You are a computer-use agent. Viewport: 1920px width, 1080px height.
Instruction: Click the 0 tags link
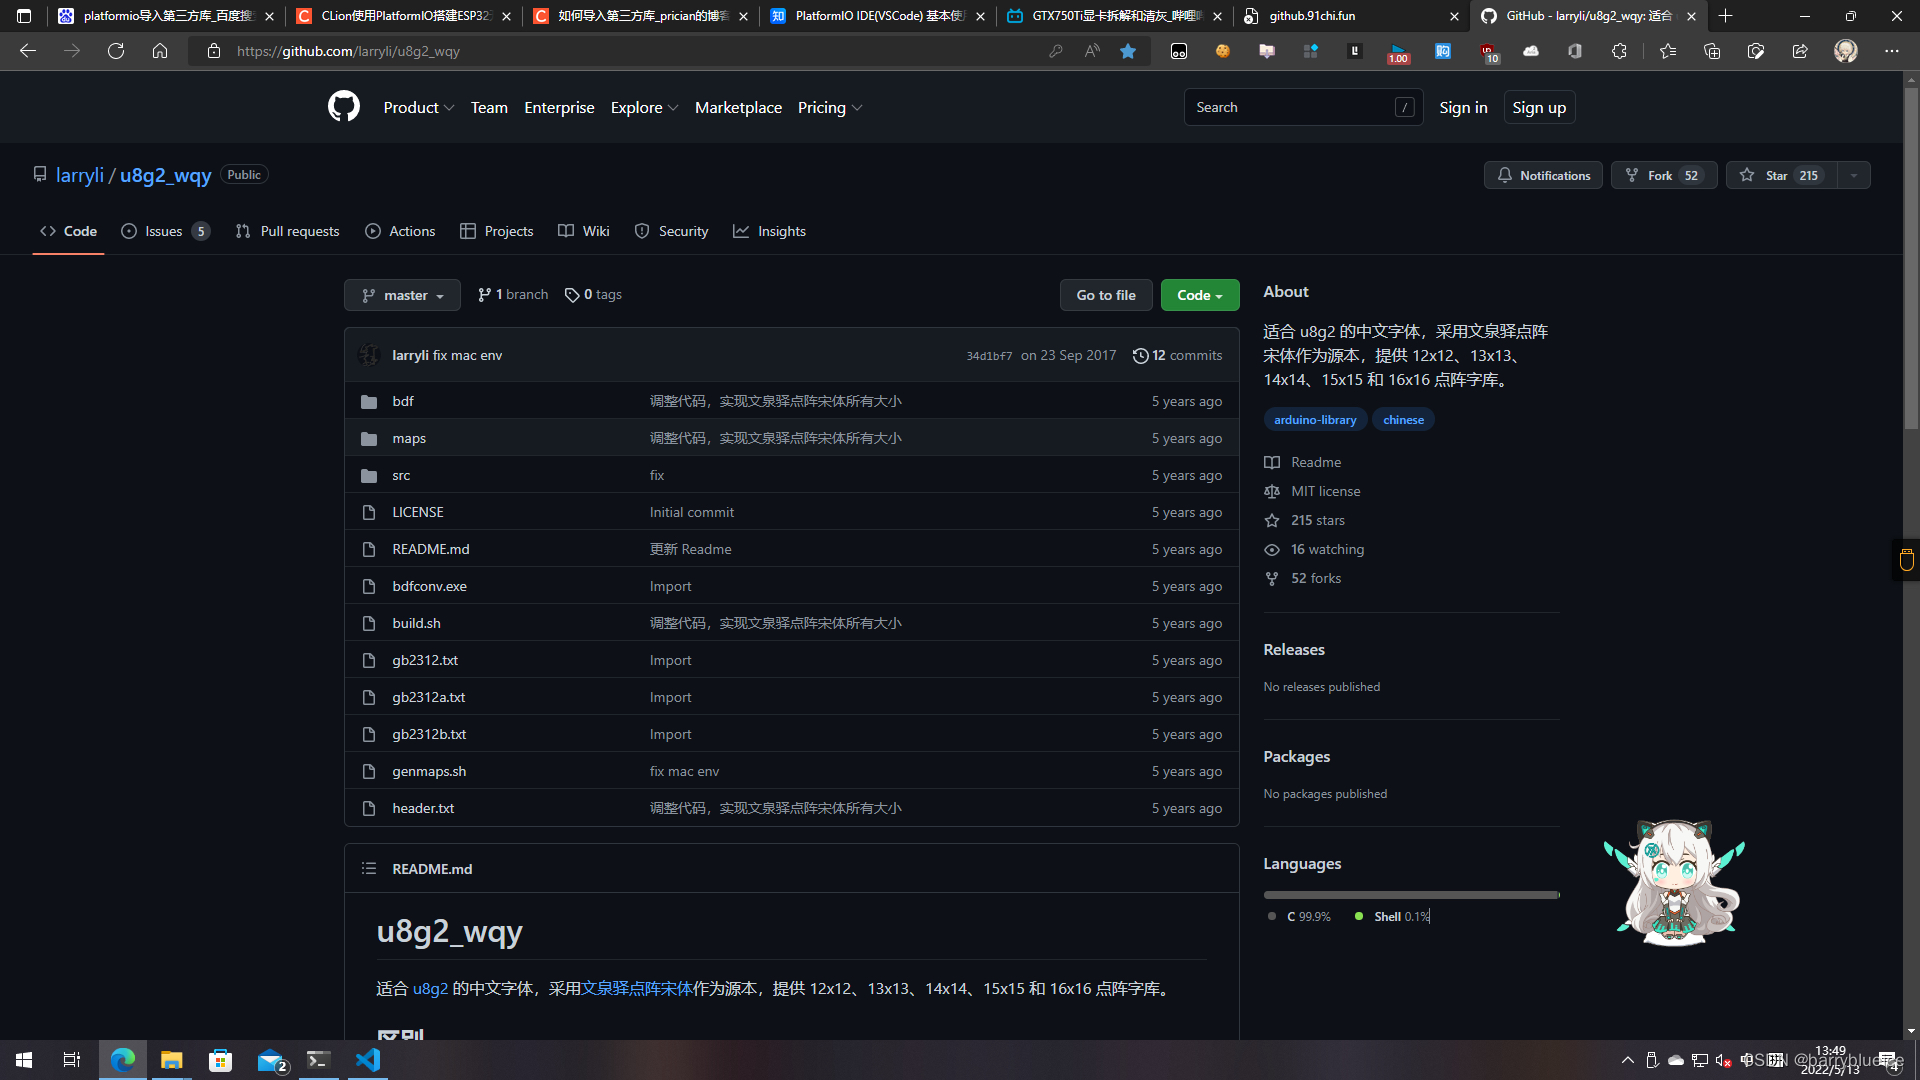[x=593, y=294]
